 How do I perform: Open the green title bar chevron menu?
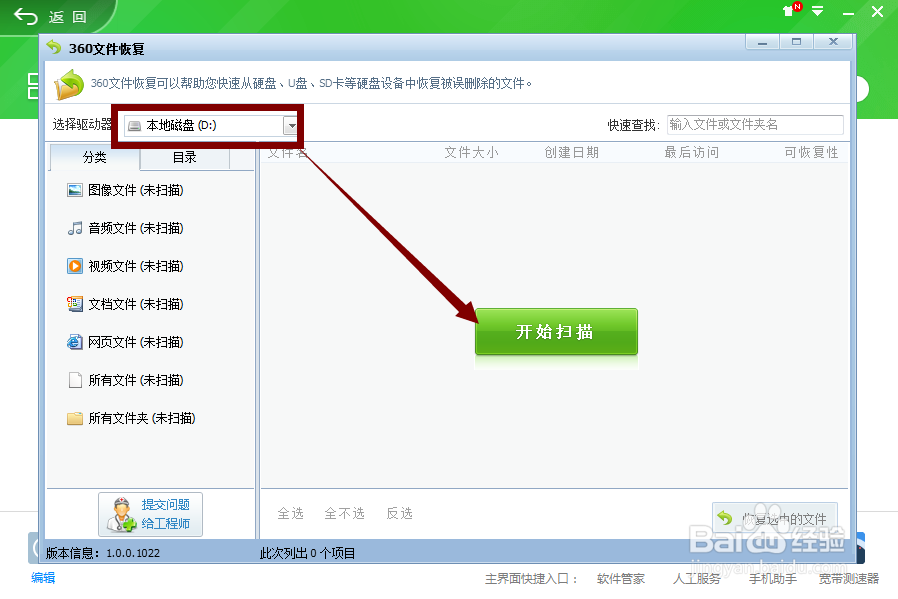(817, 12)
